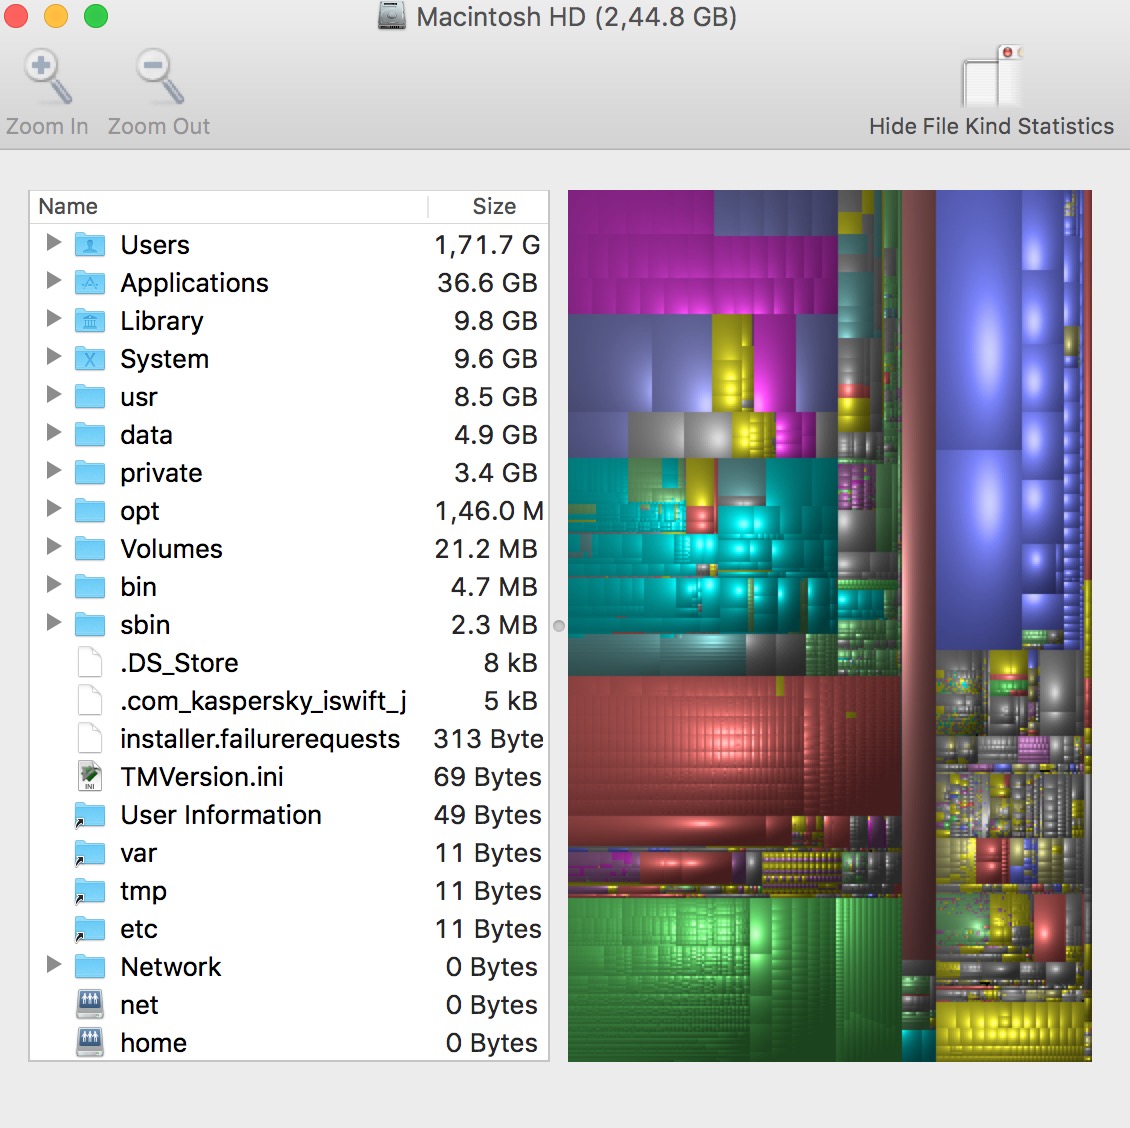This screenshot has height=1128, width=1130.
Task: Select the Library folder icon
Action: click(90, 321)
